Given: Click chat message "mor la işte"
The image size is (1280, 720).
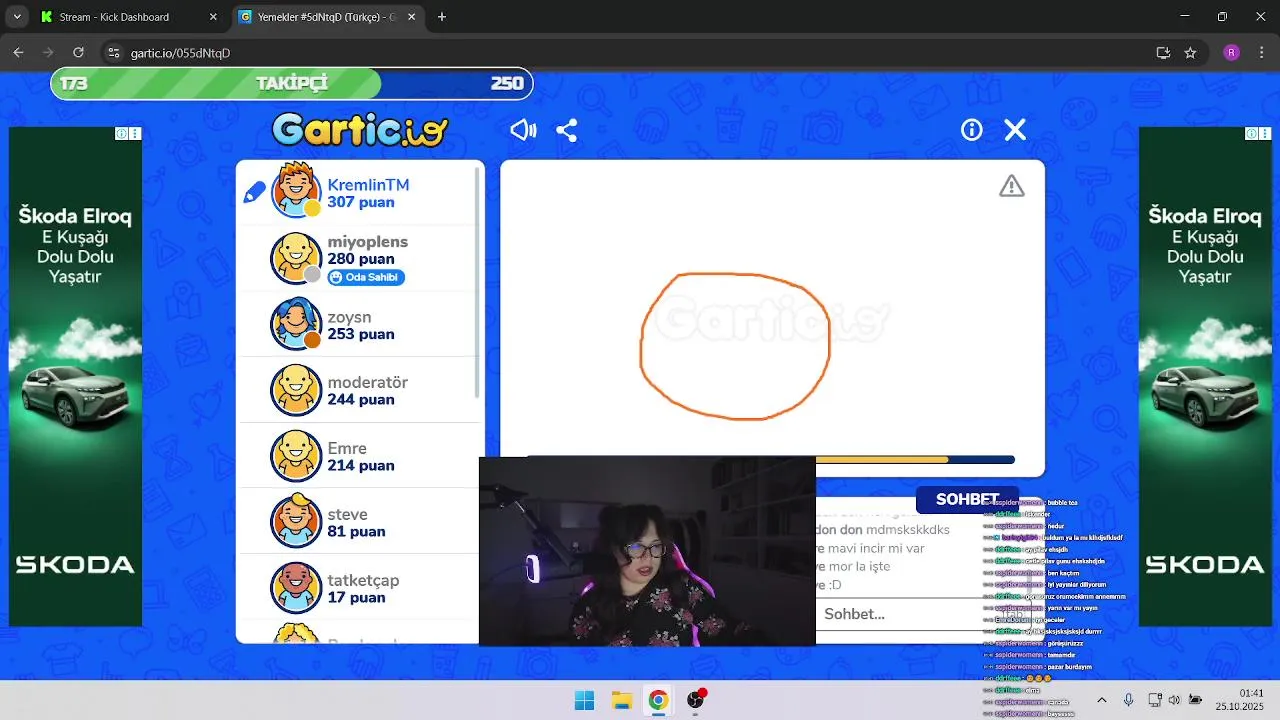Looking at the screenshot, I should point(859,566).
